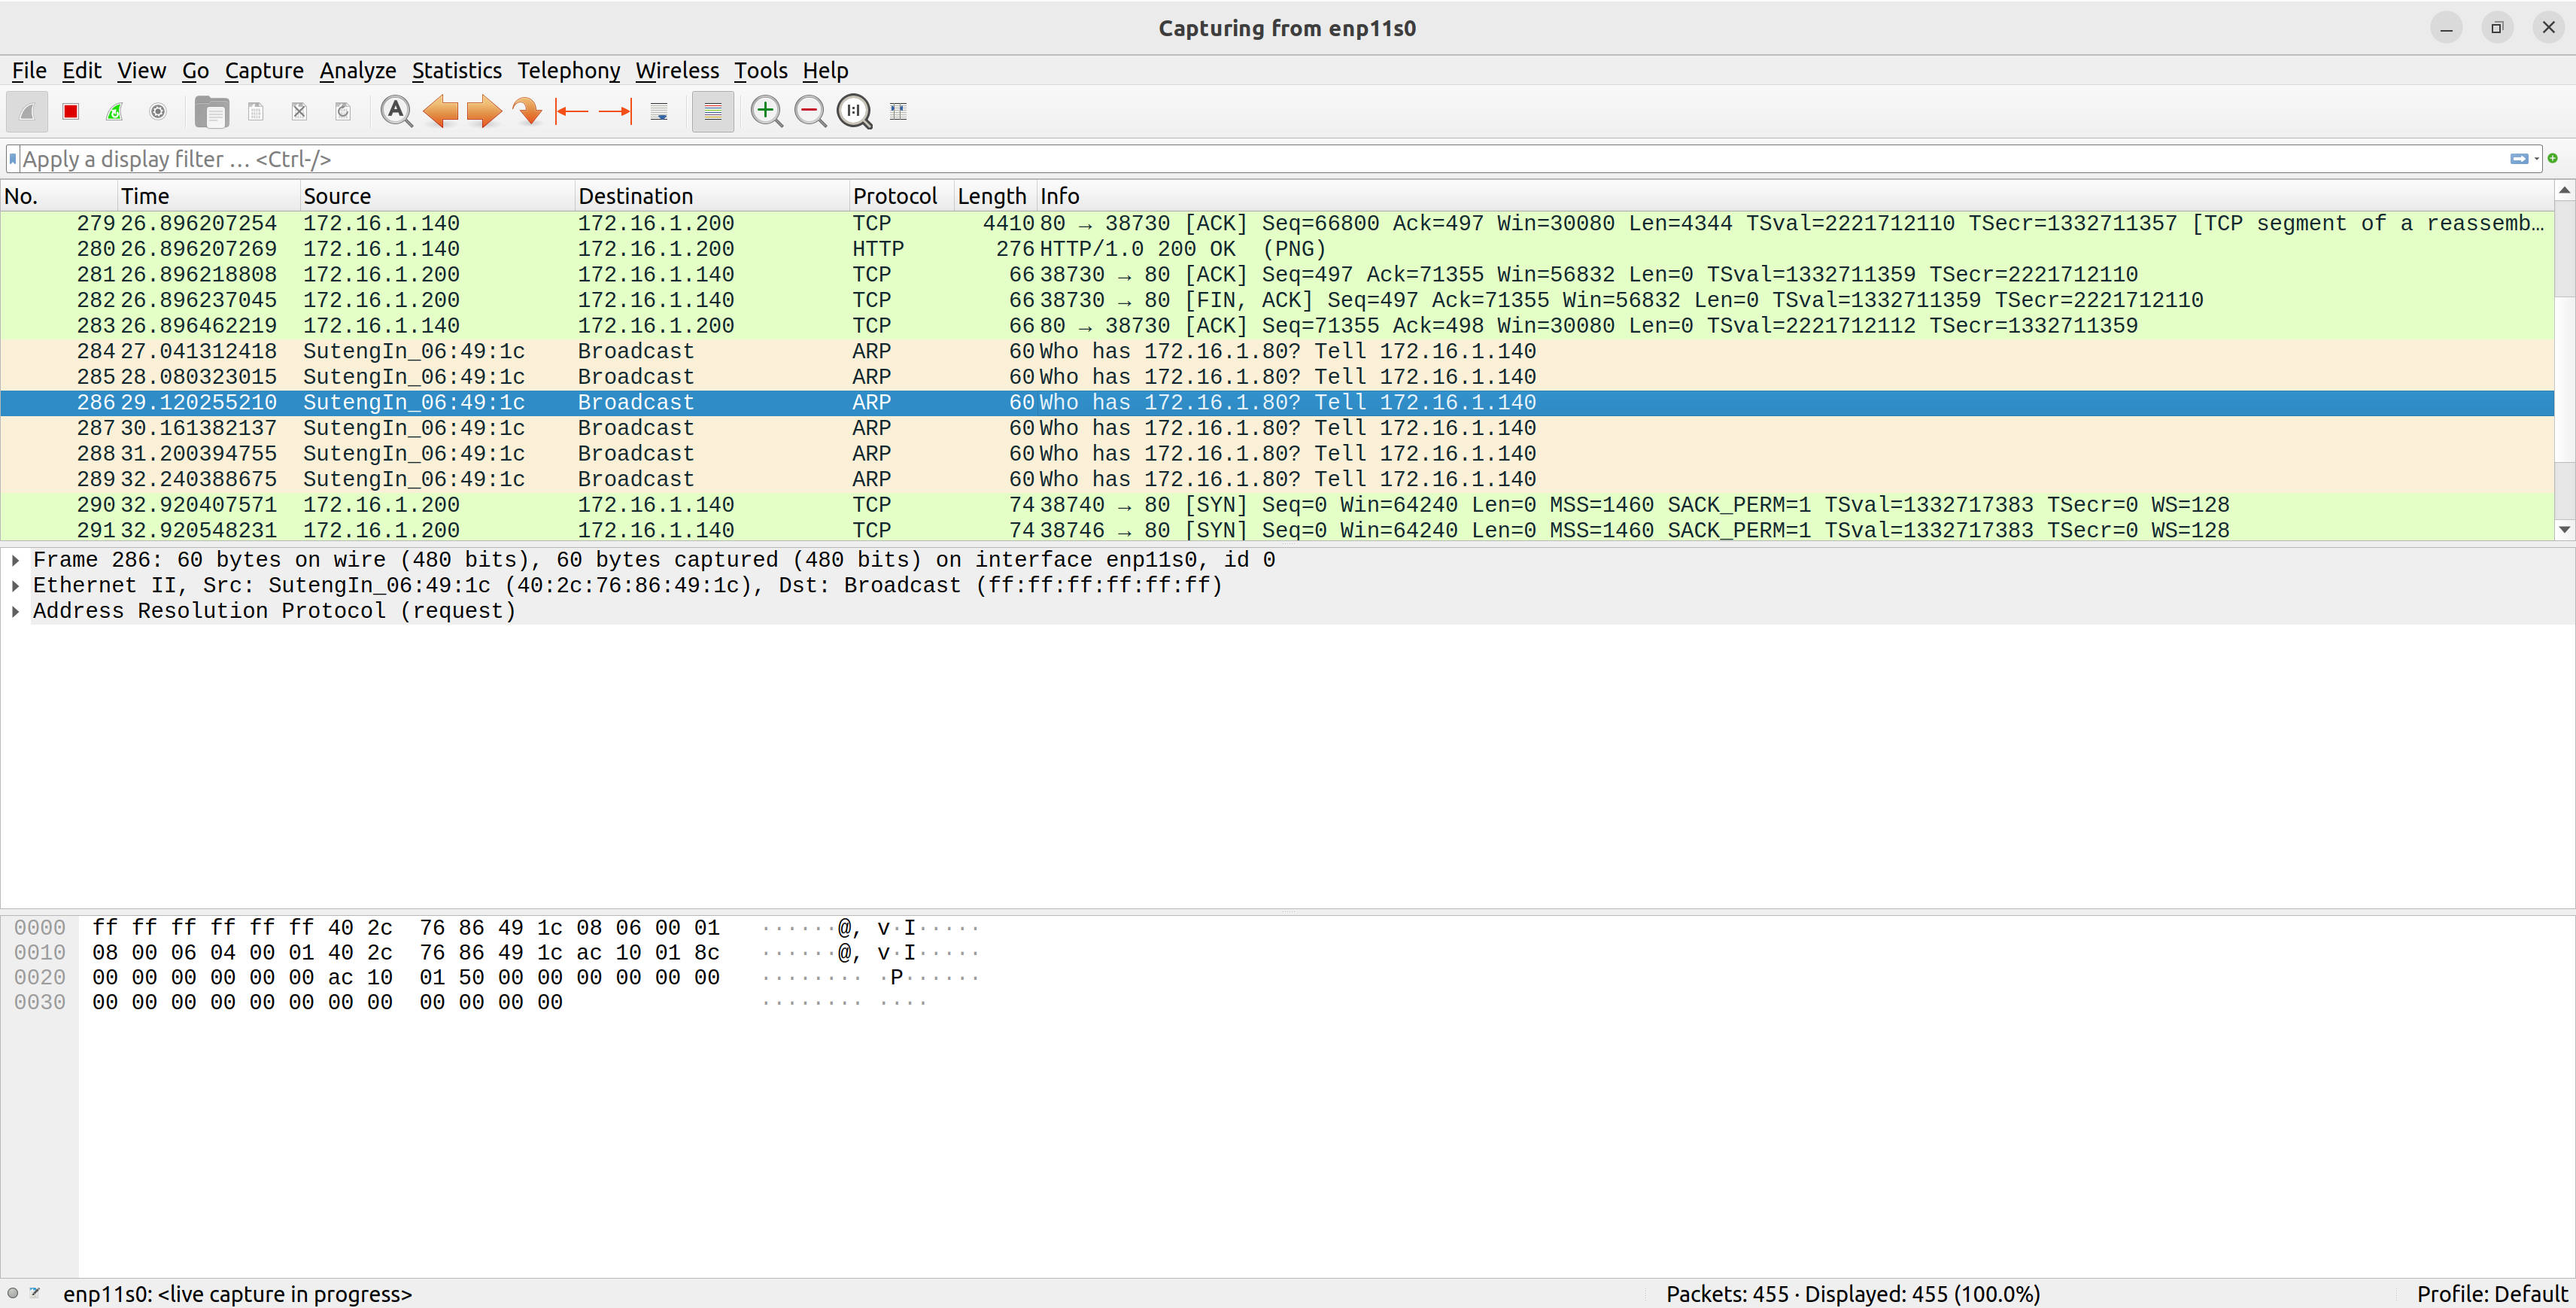Open capture options gear icon
This screenshot has width=2576, height=1308.
point(157,111)
